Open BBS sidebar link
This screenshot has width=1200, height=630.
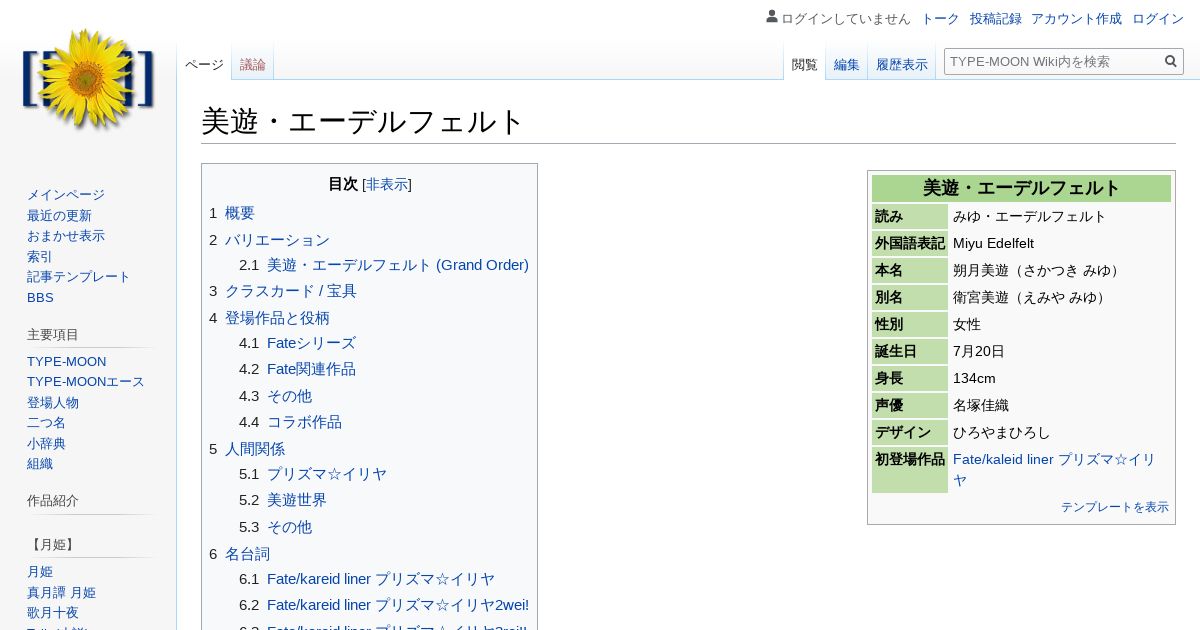(40, 298)
